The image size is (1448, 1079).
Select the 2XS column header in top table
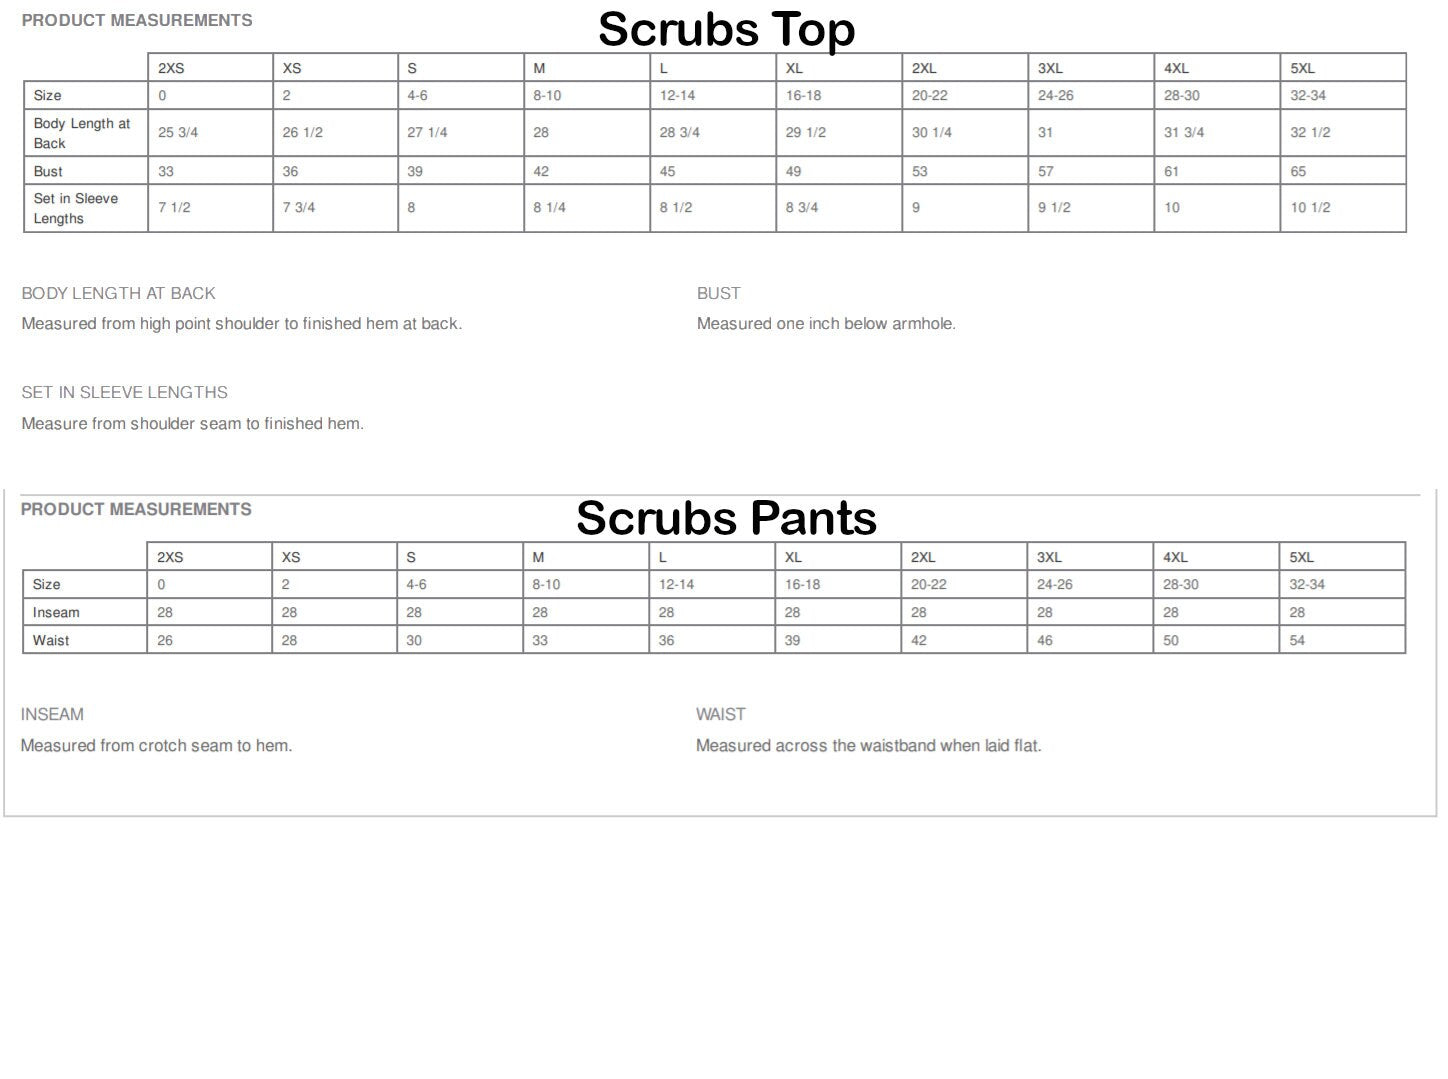point(171,68)
